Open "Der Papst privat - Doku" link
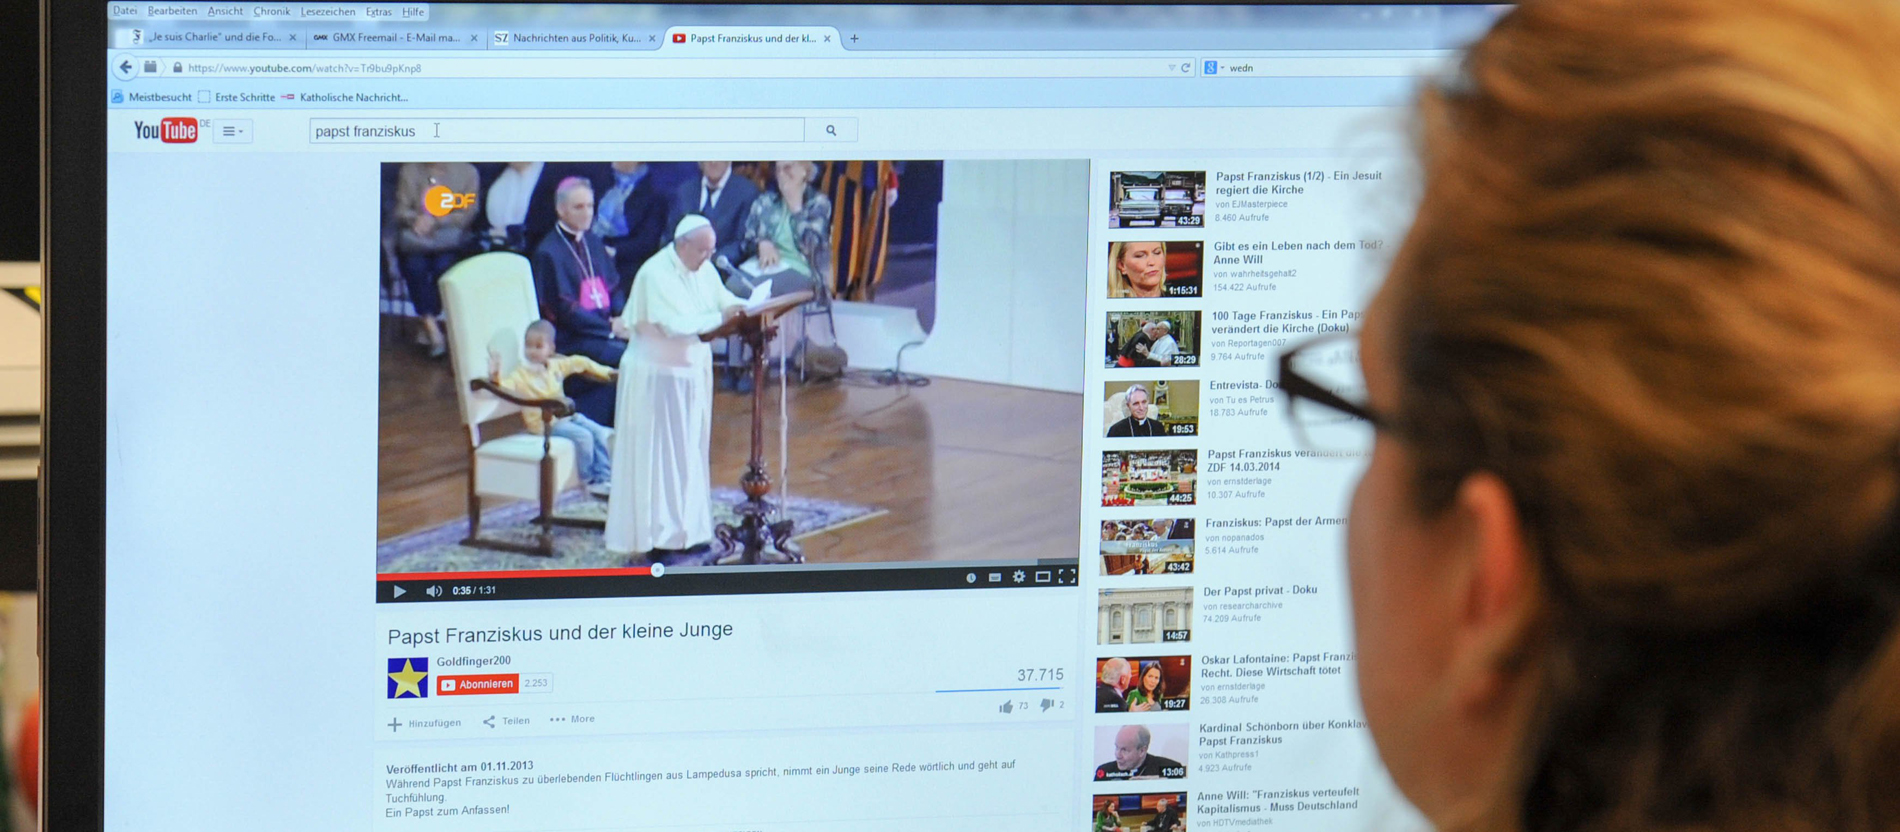Image resolution: width=1900 pixels, height=832 pixels. 1260,590
